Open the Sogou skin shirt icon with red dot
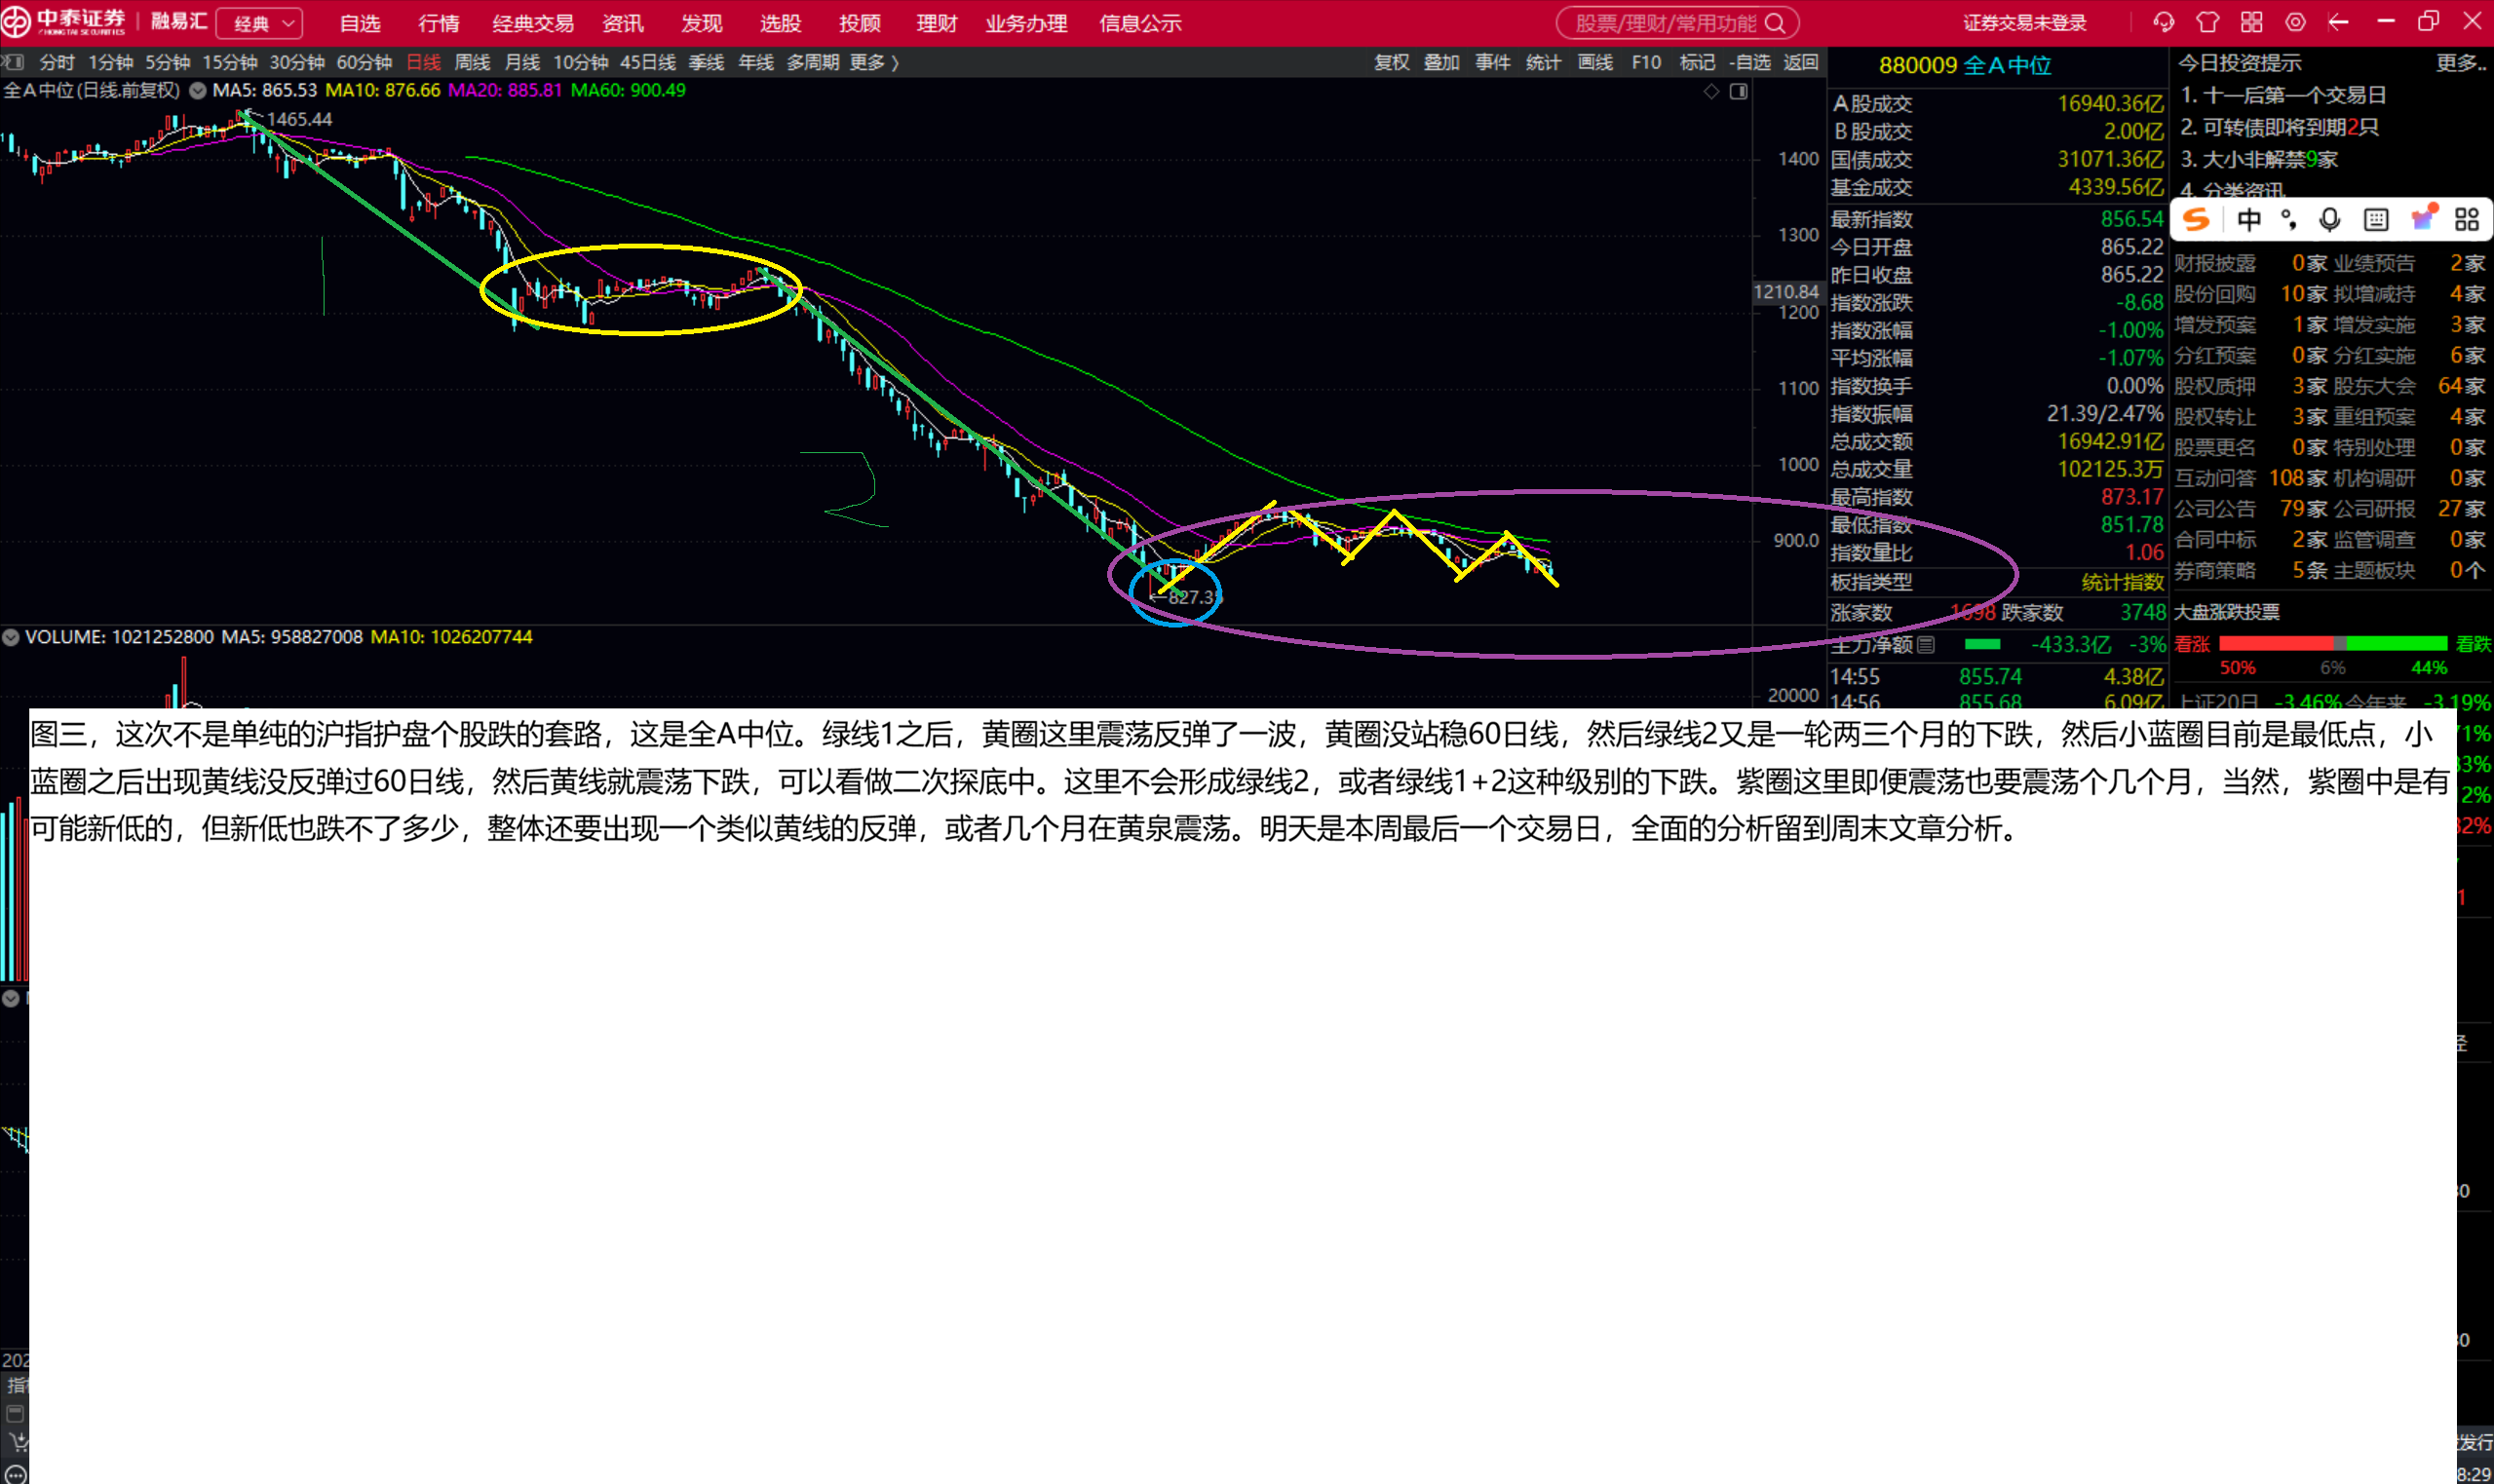The image size is (2494, 1484). pos(2423,218)
